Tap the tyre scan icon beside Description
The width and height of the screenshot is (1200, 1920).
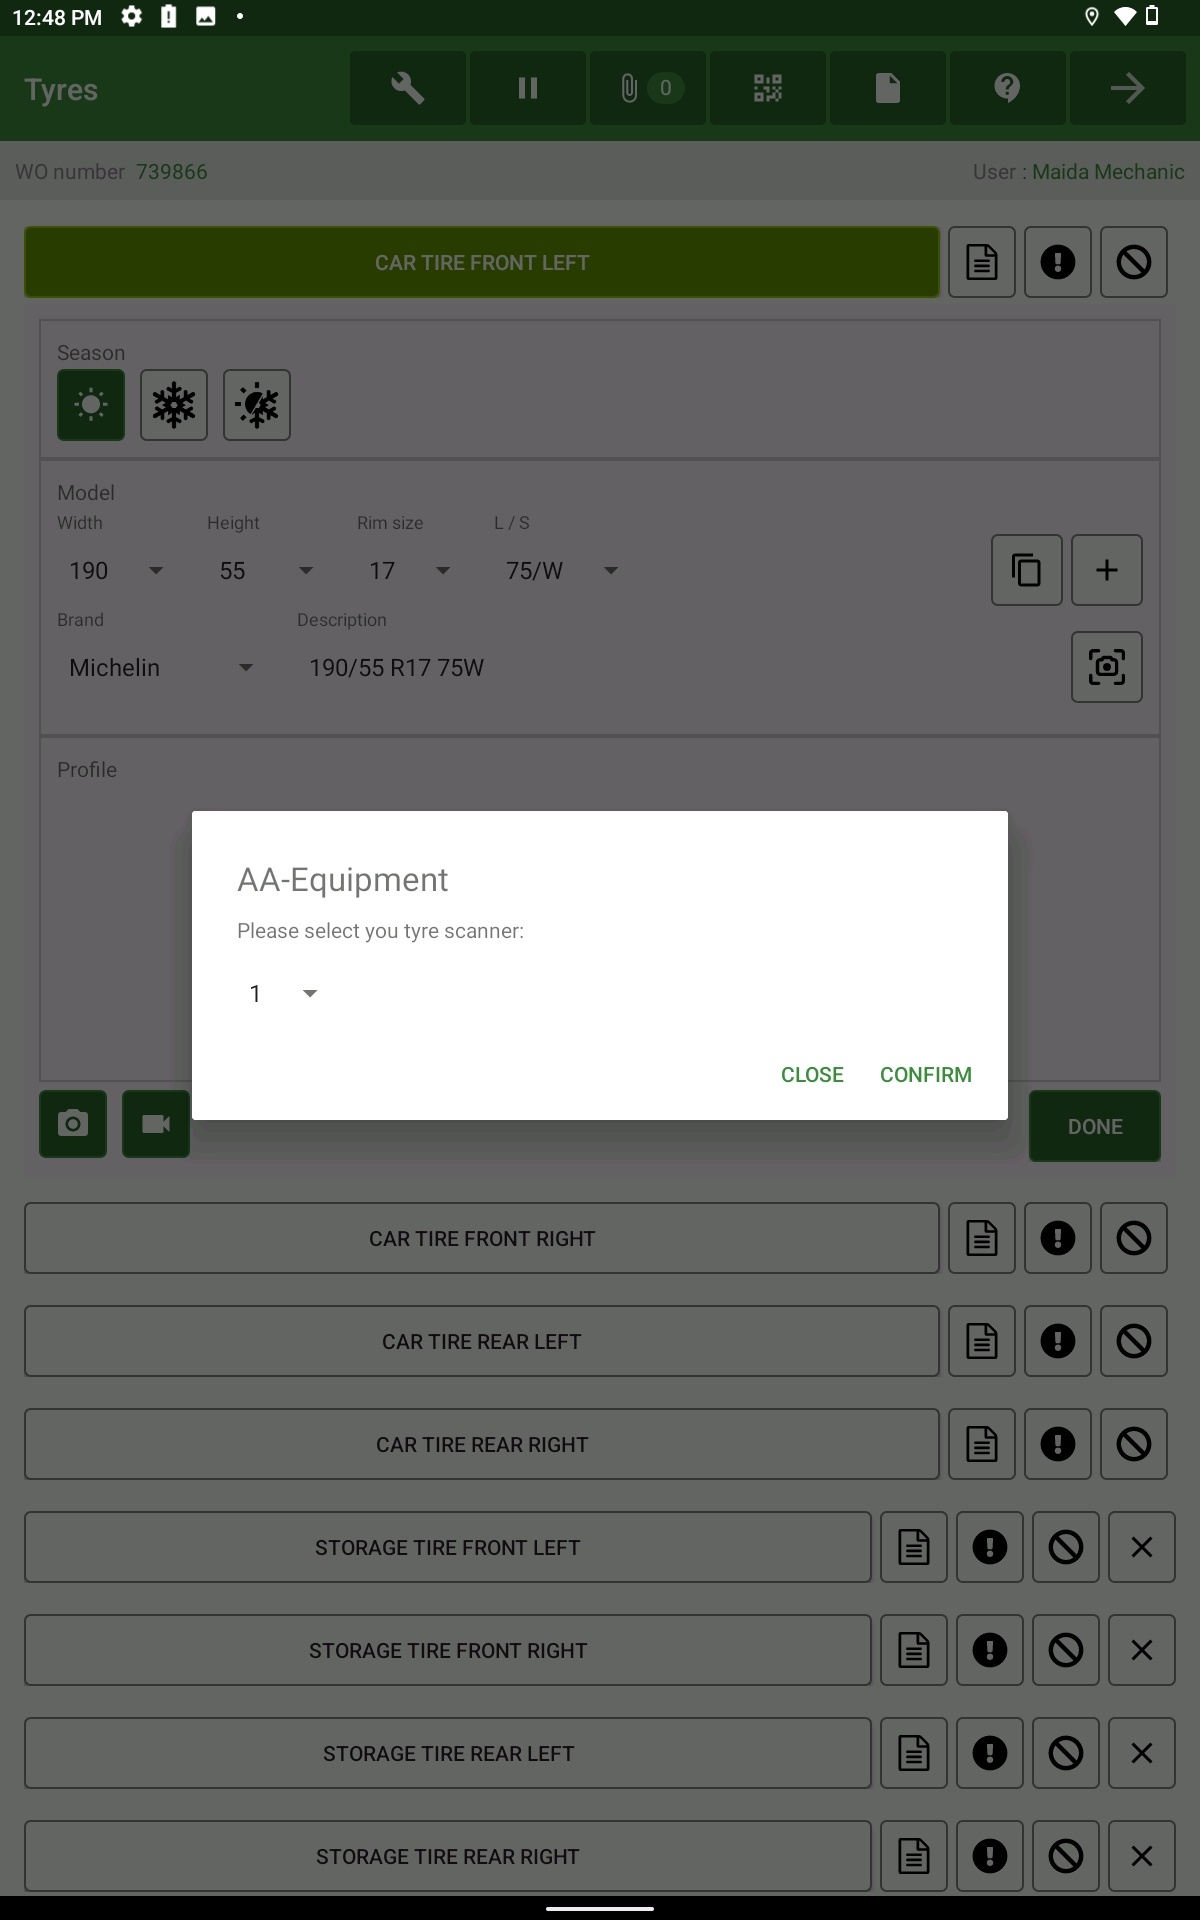[1106, 667]
